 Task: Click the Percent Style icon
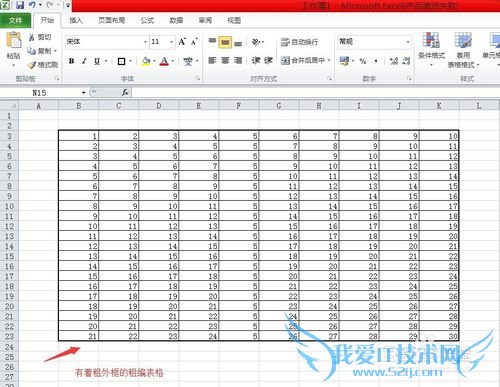point(363,61)
